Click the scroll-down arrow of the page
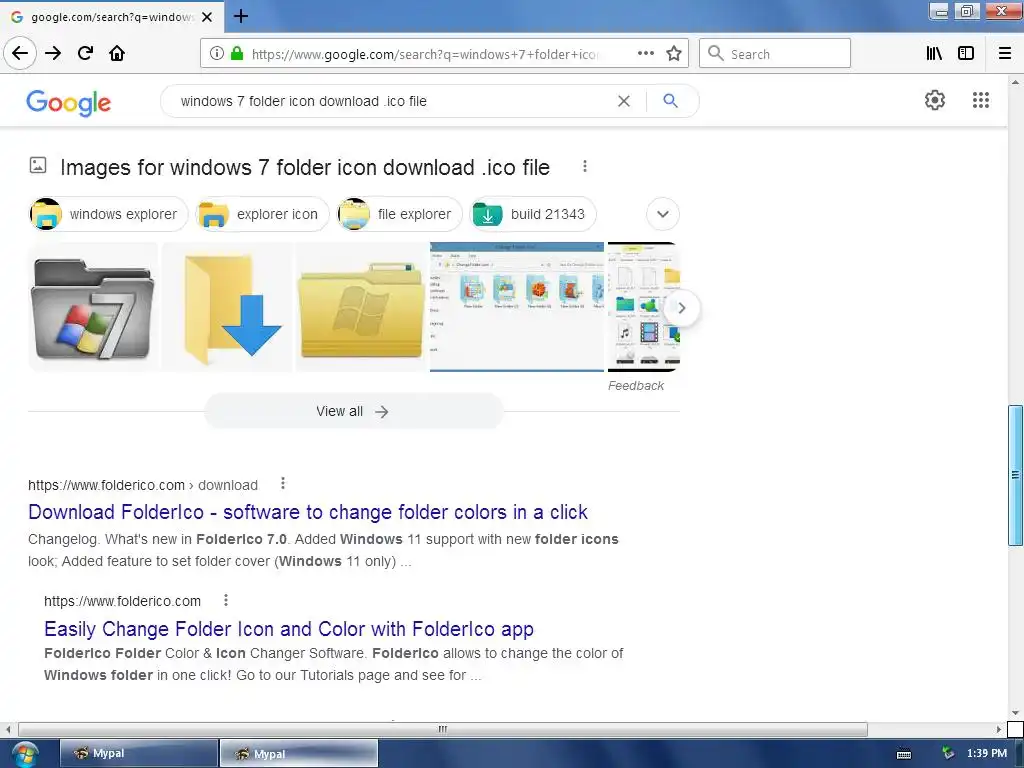This screenshot has width=1024, height=768. click(x=1015, y=713)
